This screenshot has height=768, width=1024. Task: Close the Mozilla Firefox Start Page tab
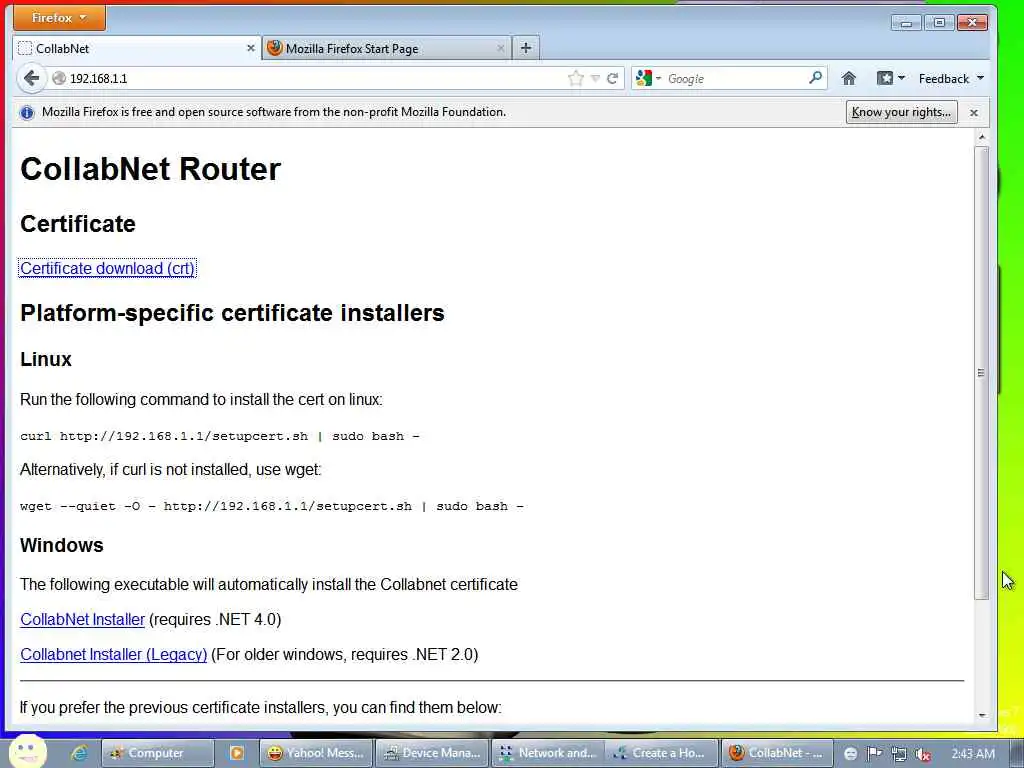(500, 48)
